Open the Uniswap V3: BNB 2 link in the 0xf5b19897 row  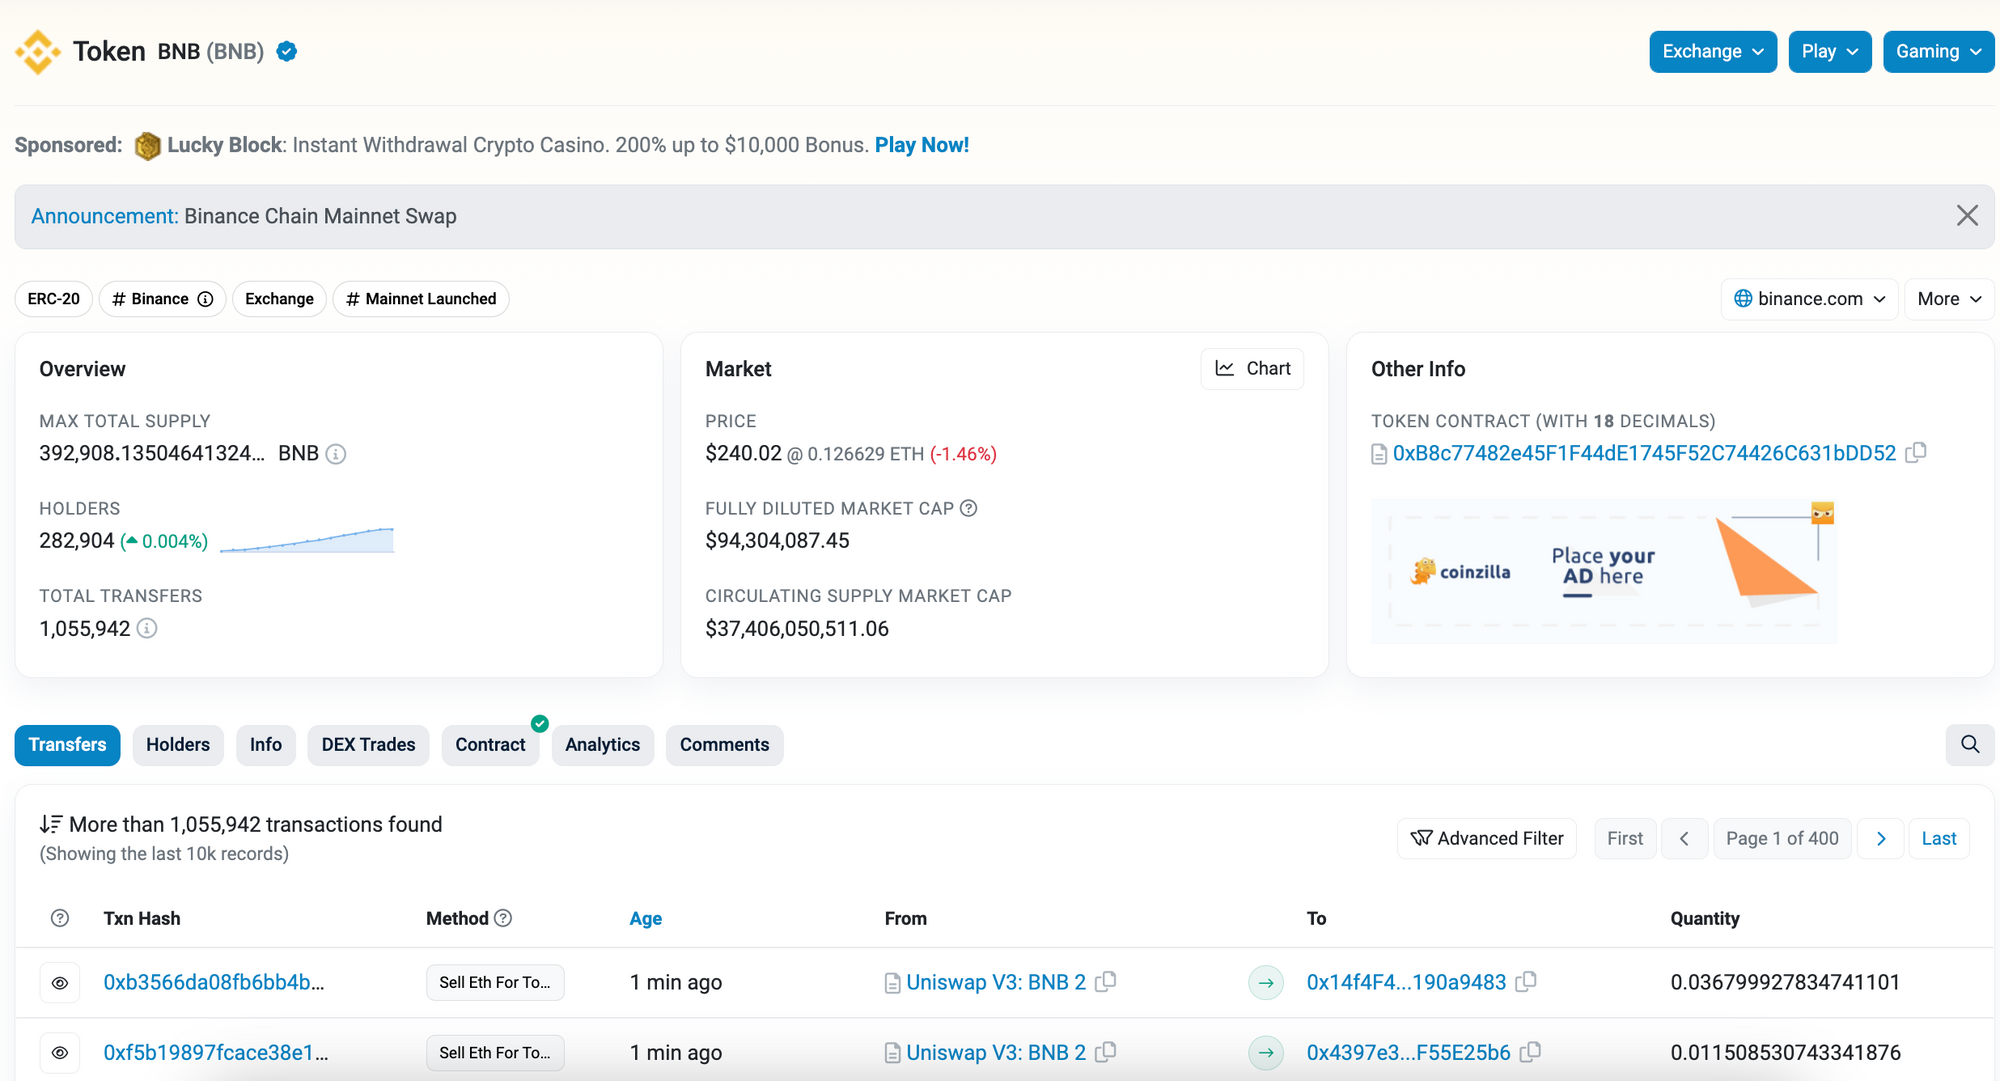pyautogui.click(x=996, y=1052)
